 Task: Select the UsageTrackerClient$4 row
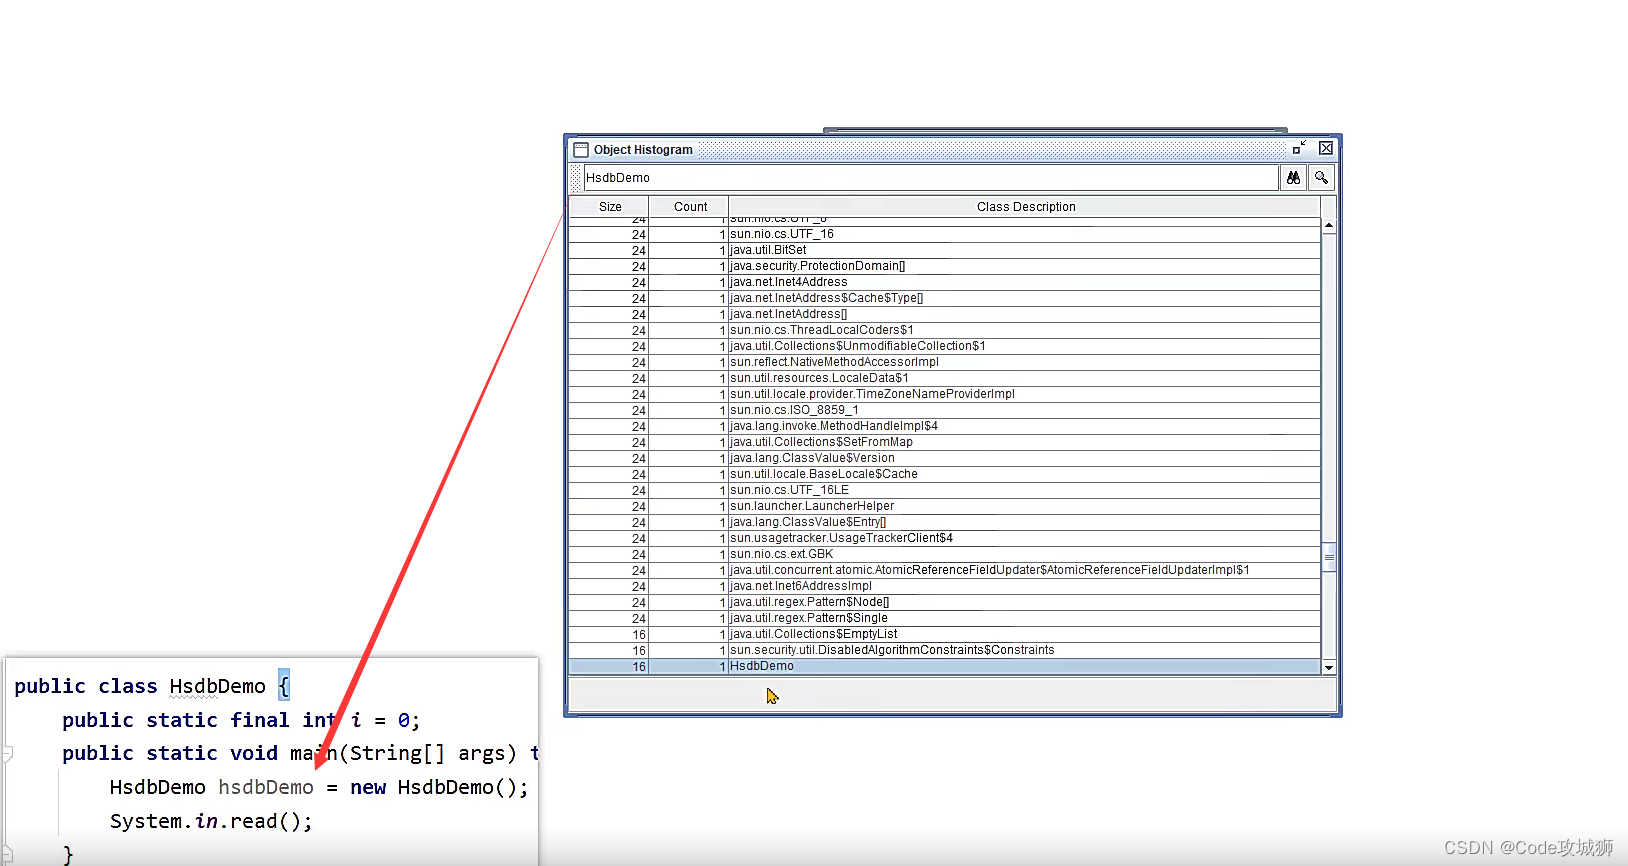[945, 538]
